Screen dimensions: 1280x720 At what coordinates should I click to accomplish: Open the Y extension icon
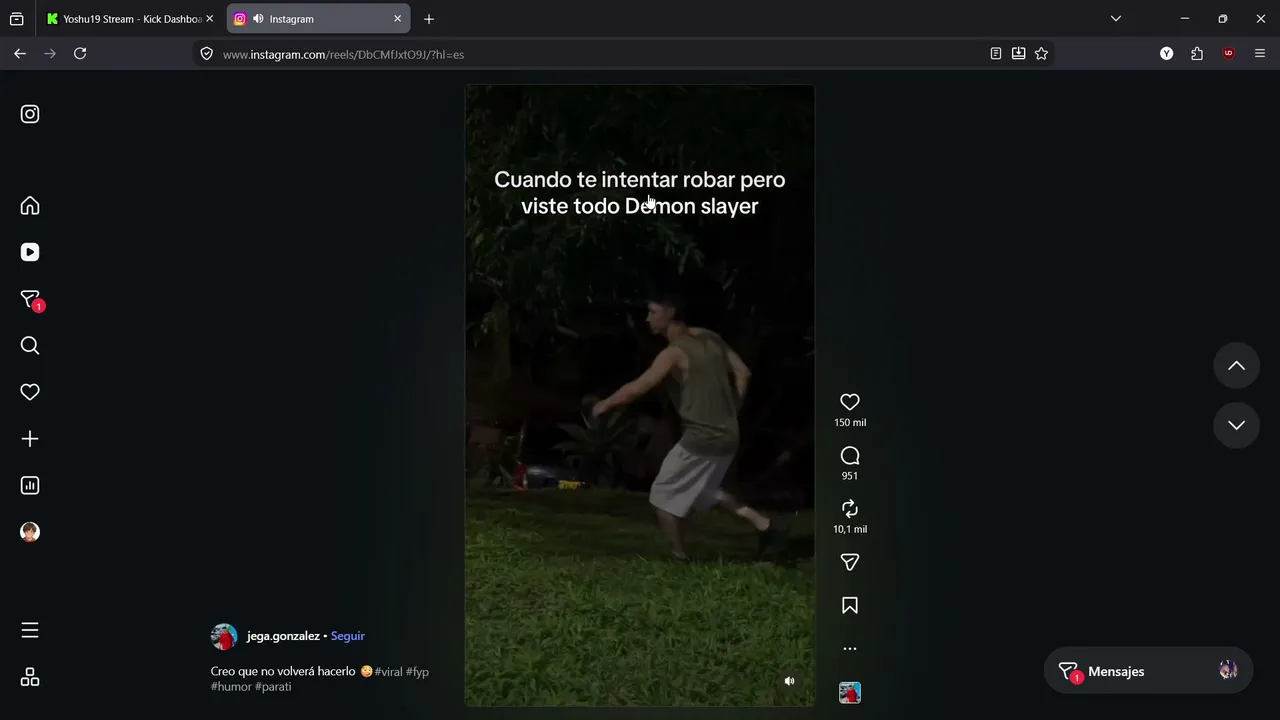pos(1166,54)
